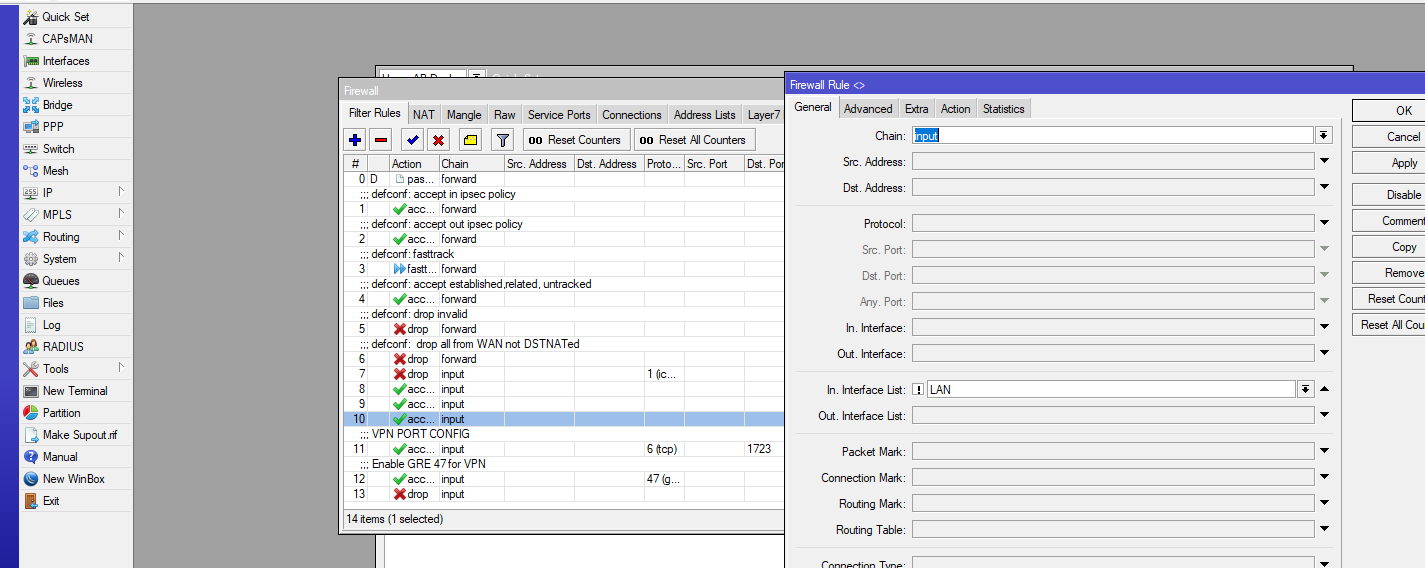The height and width of the screenshot is (568, 1425).
Task: Switch to the NAT tab
Action: tap(424, 115)
